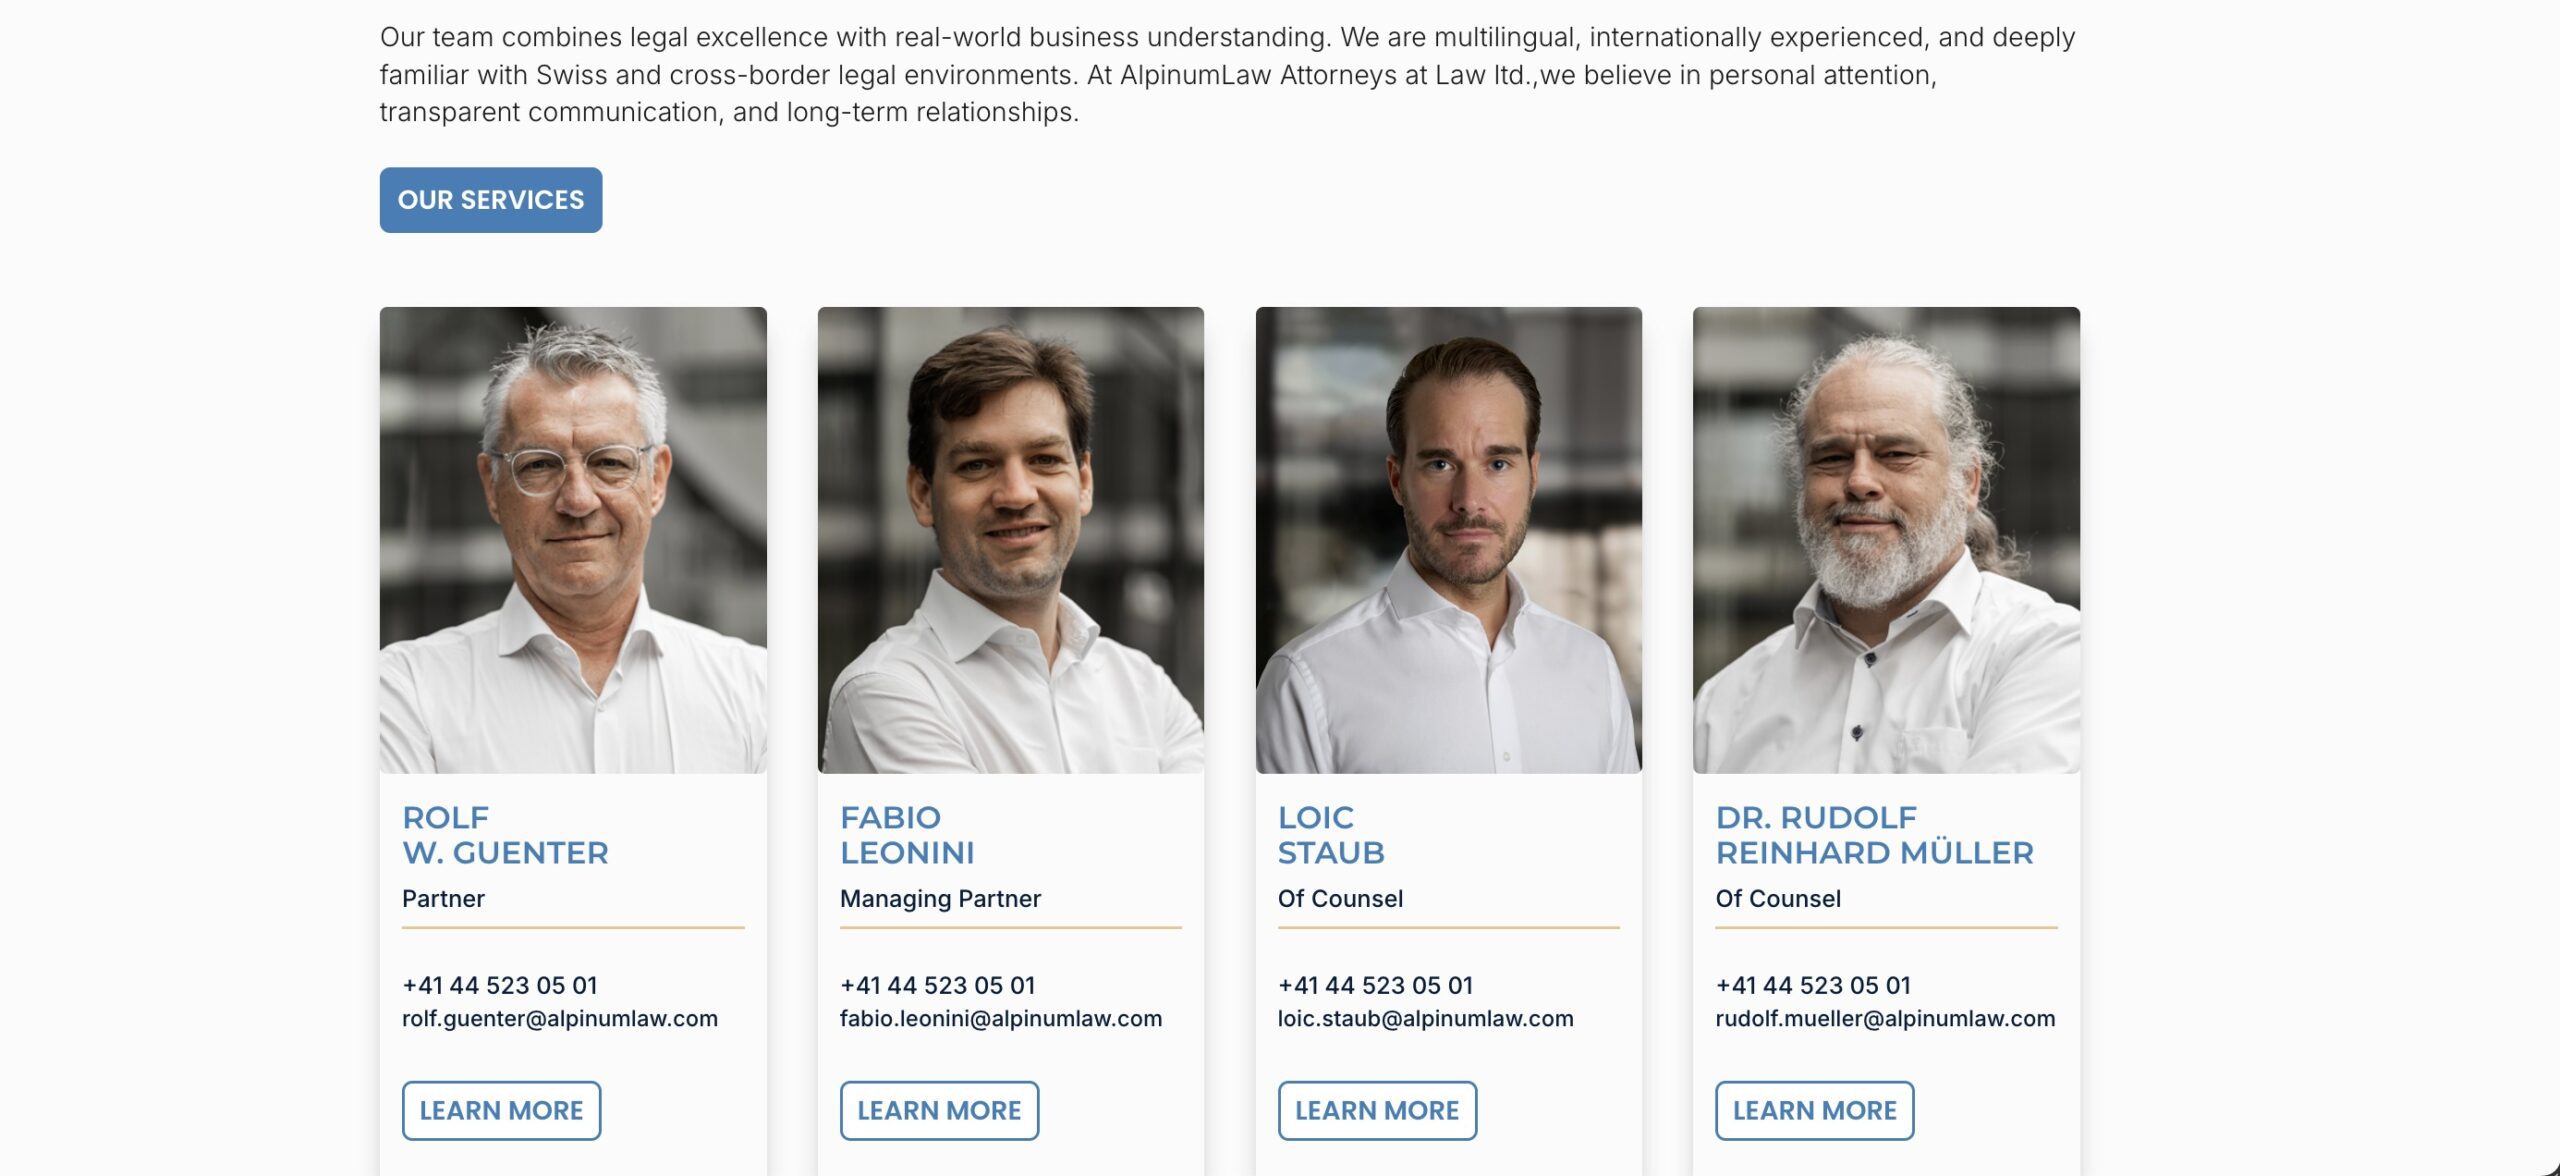Viewport: 2560px width, 1176px height.
Task: Select LEARN MORE for Dr. Rudolf Müller
Action: [x=1814, y=1110]
